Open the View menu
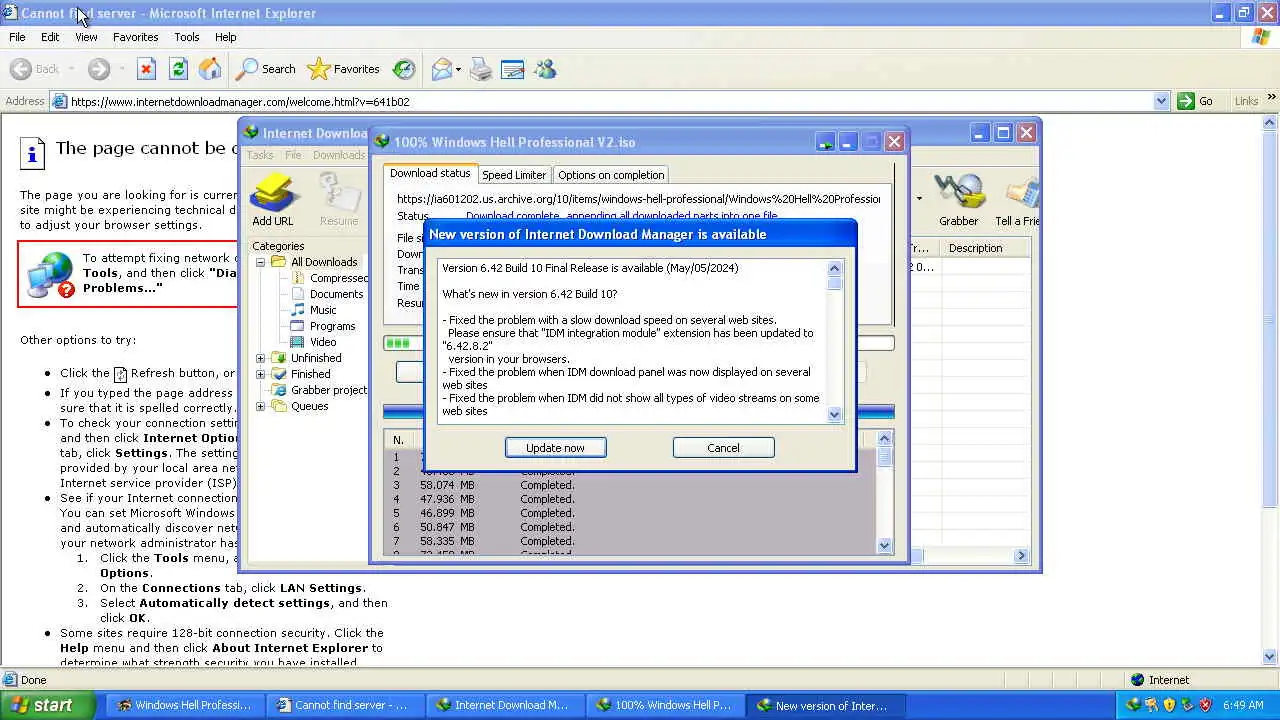This screenshot has width=1280, height=720. click(86, 37)
